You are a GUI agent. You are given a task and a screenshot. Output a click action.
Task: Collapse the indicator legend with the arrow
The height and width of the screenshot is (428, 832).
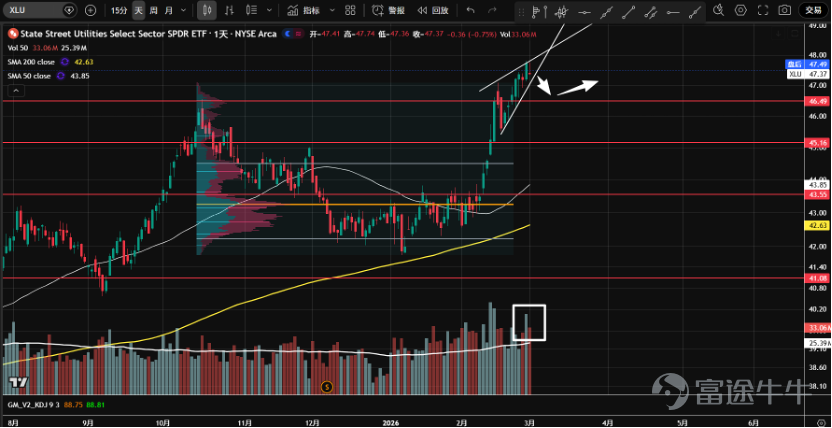coord(16,91)
